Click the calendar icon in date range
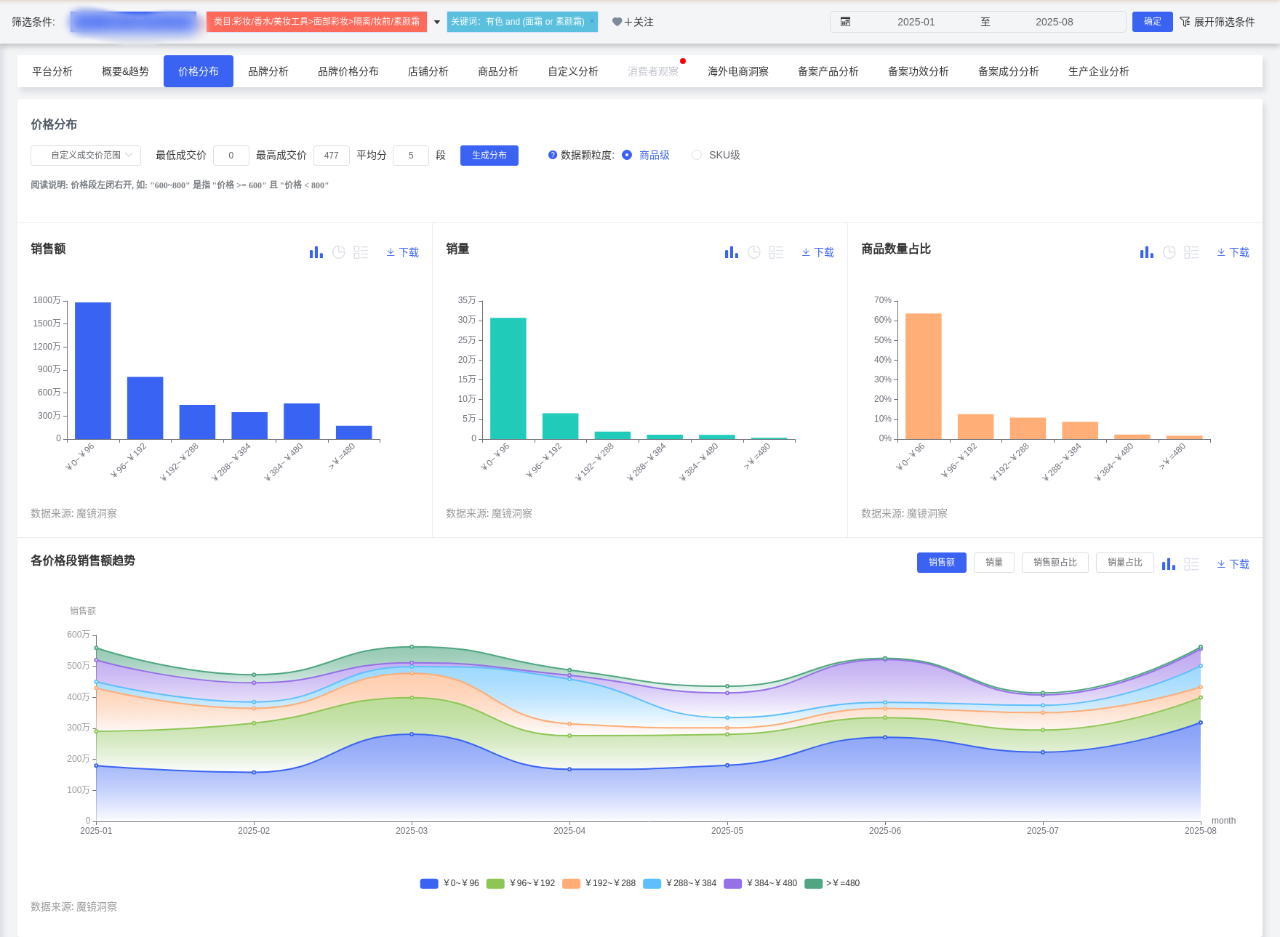The image size is (1280, 937). 845,22
